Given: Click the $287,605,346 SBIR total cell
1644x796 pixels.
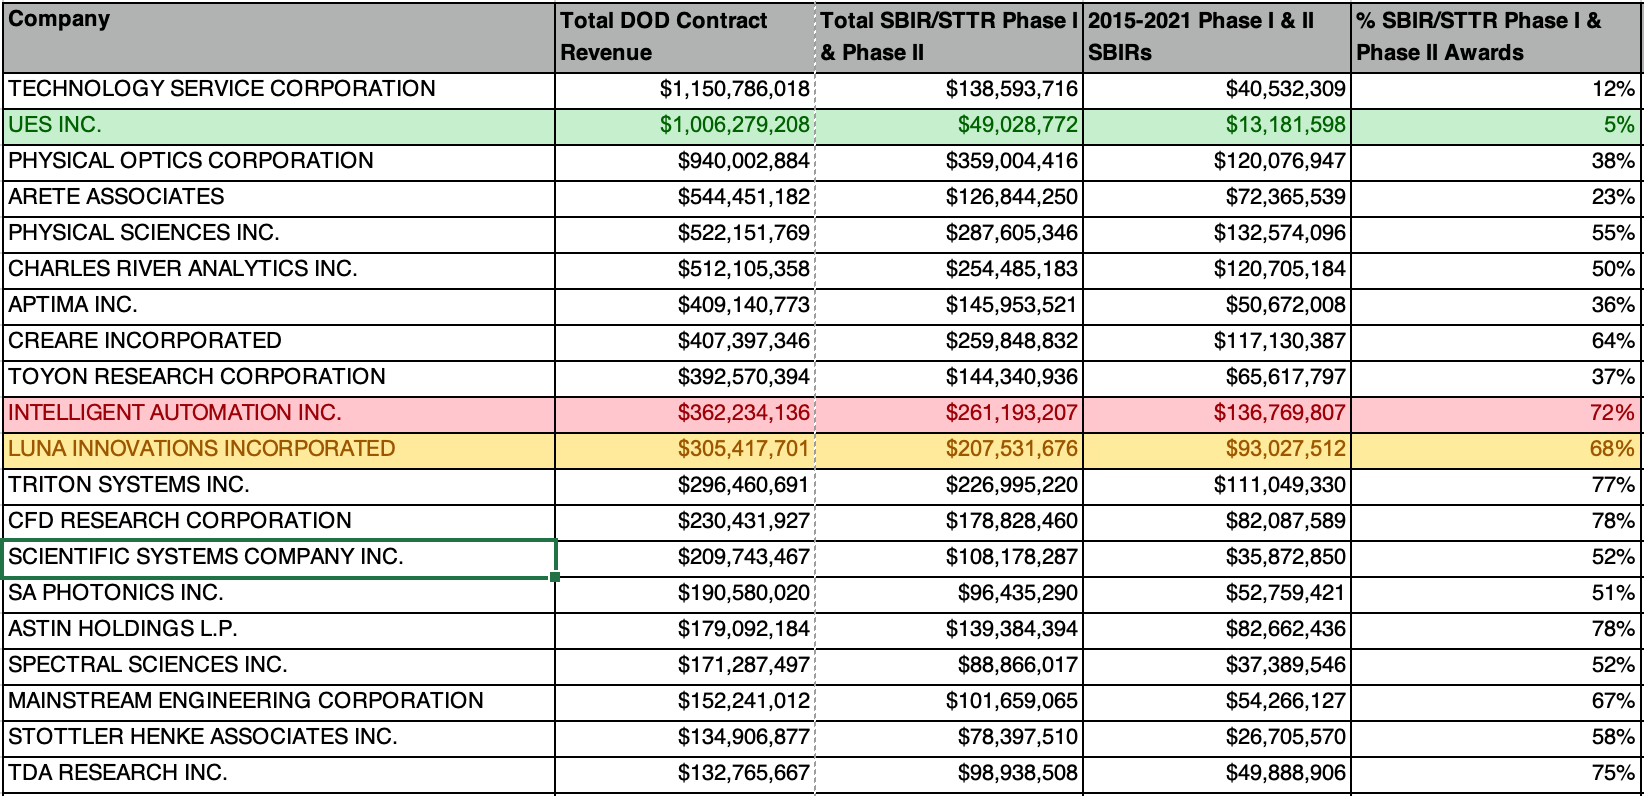Looking at the screenshot, I should coord(949,234).
